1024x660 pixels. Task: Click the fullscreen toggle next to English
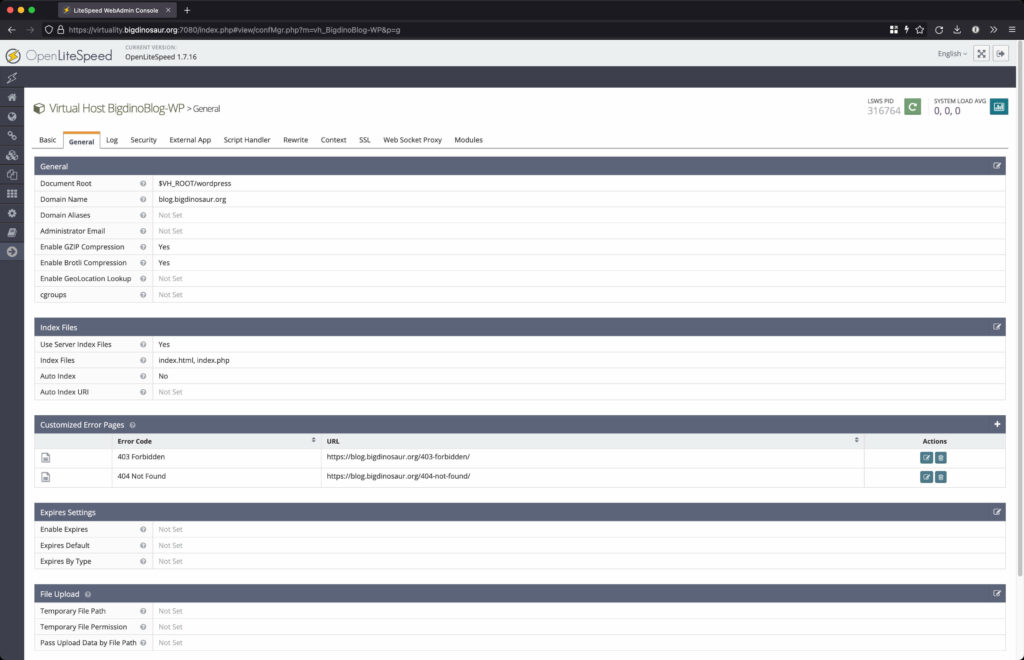click(x=981, y=53)
